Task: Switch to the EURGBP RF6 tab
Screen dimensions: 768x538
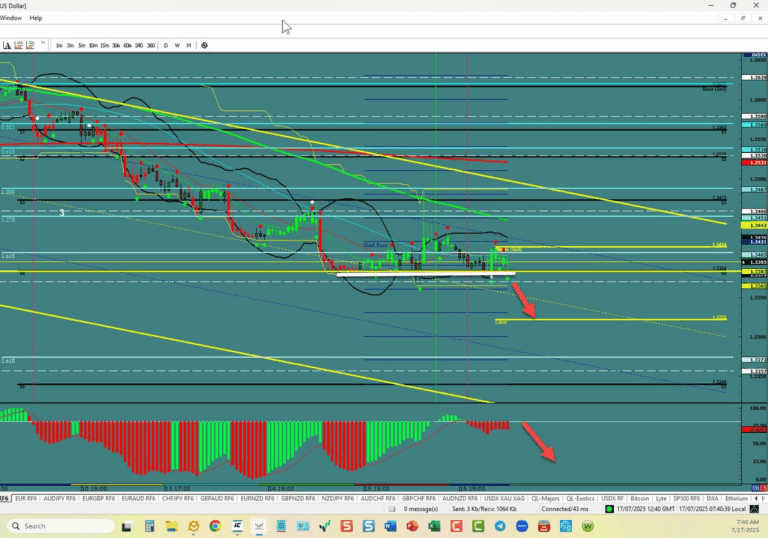Action: [x=98, y=498]
